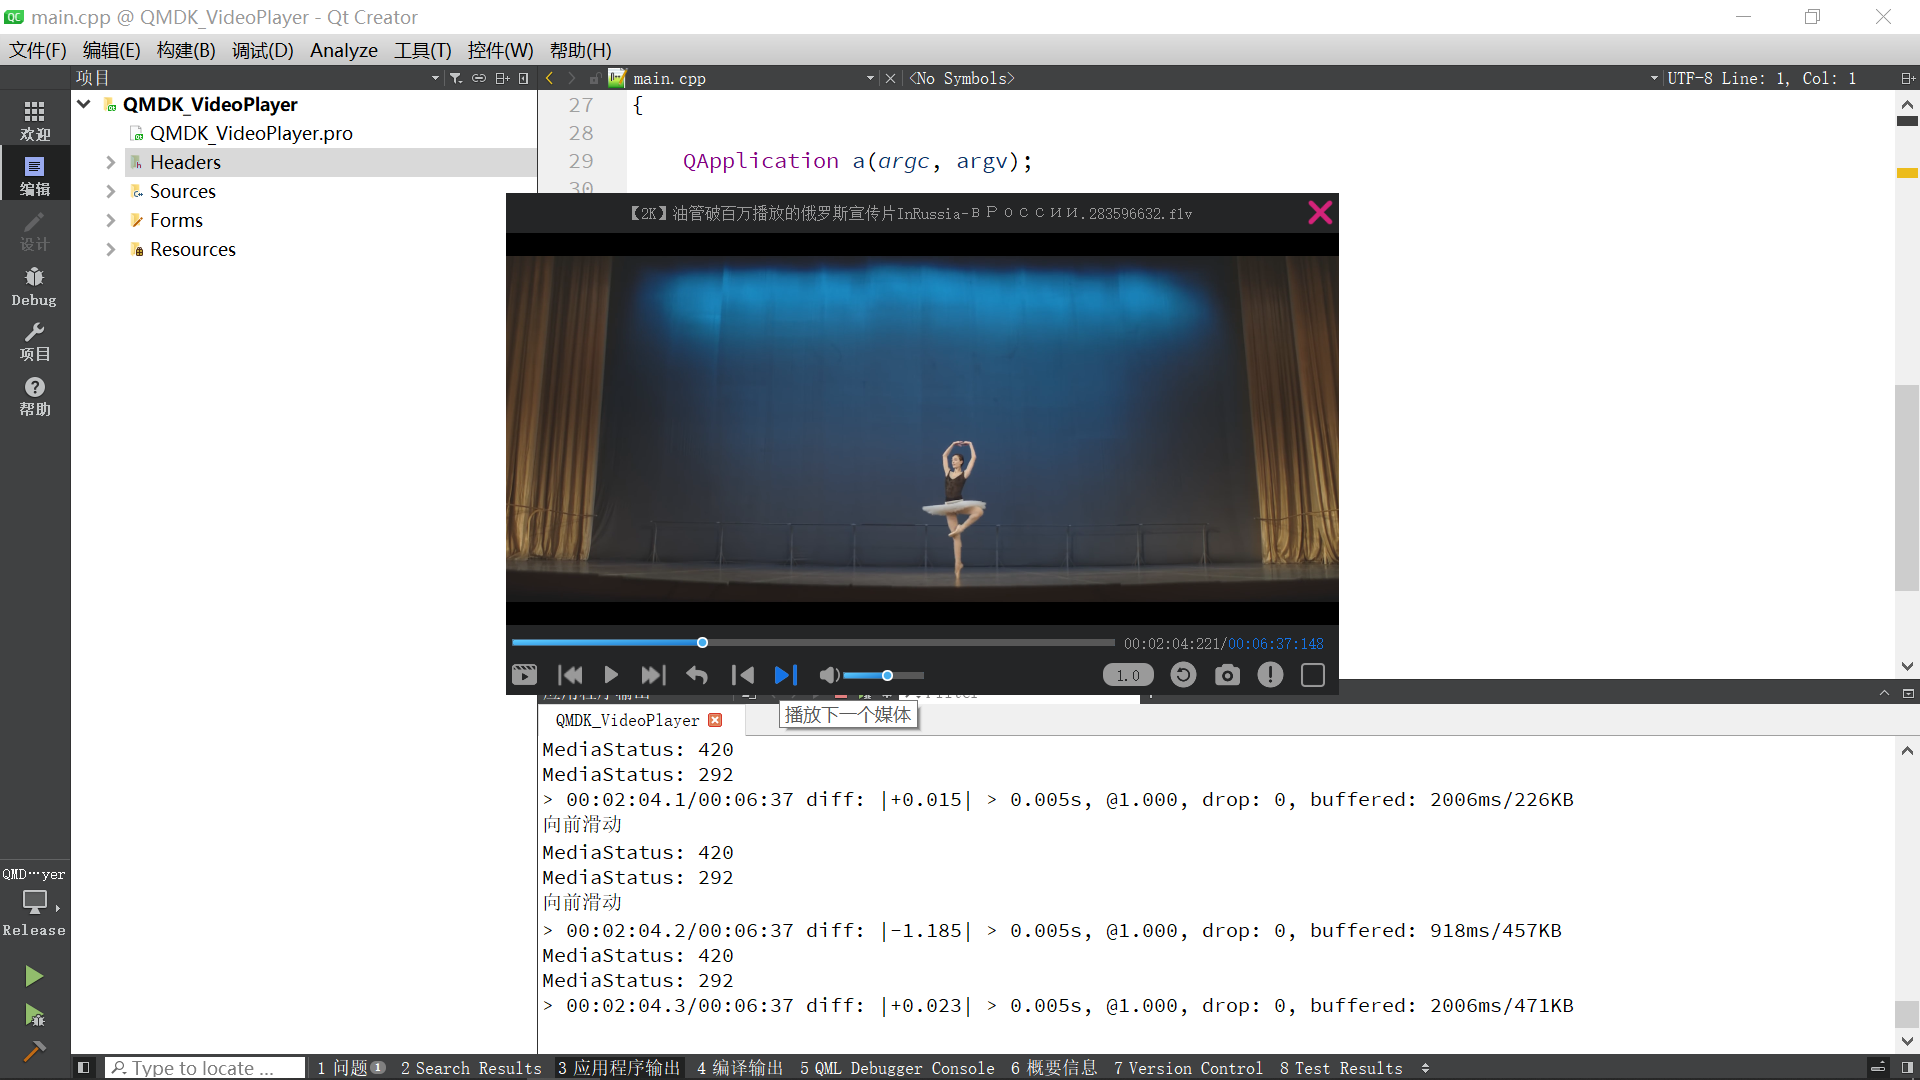Expand the Resources tree node
Viewport: 1920px width, 1080px height.
111,249
